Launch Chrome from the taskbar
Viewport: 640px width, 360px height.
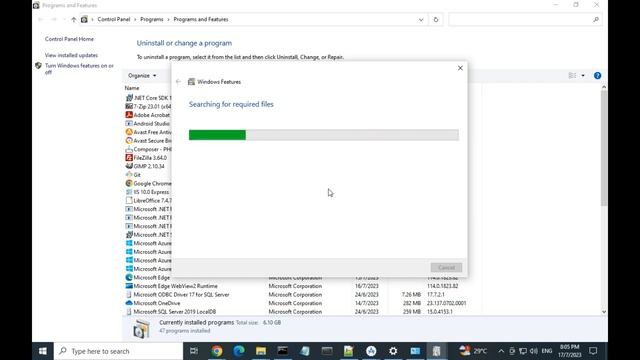[x=217, y=351]
